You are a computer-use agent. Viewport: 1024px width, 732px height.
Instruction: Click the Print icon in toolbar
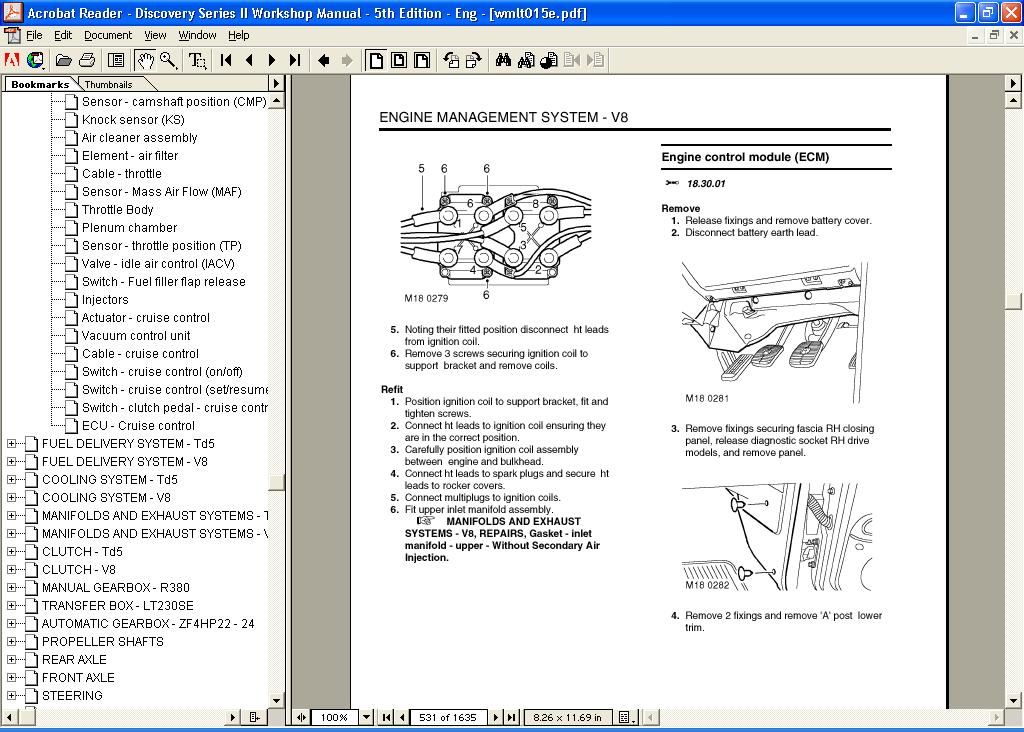(x=87, y=61)
